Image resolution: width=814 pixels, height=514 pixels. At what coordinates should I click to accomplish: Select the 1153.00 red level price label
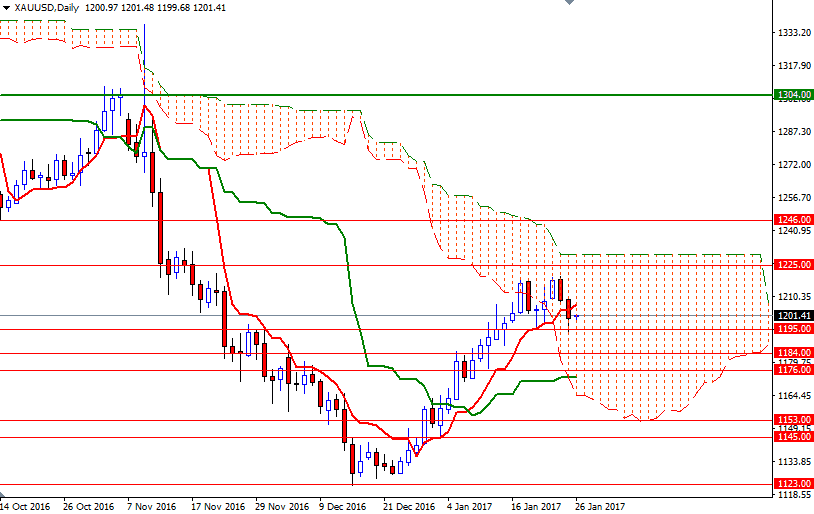coord(793,420)
